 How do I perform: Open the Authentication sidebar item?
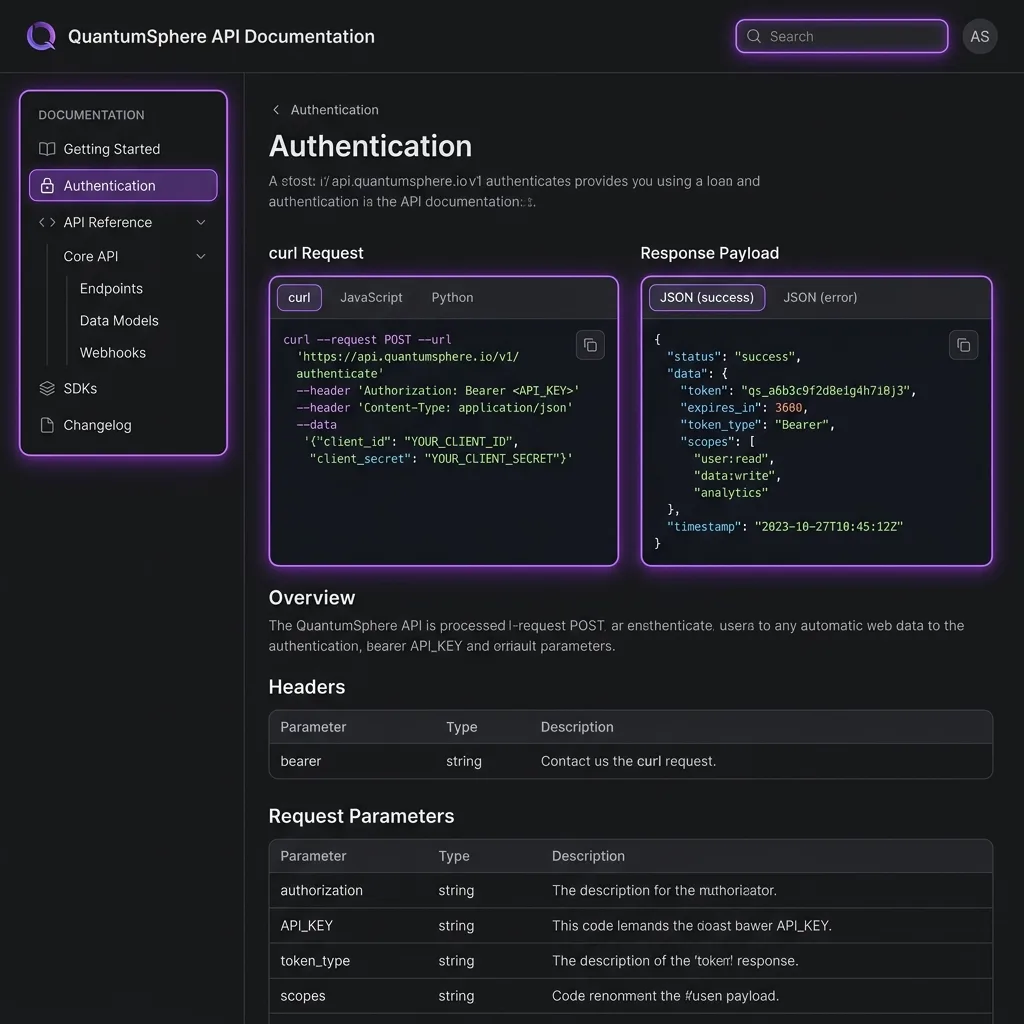(123, 185)
